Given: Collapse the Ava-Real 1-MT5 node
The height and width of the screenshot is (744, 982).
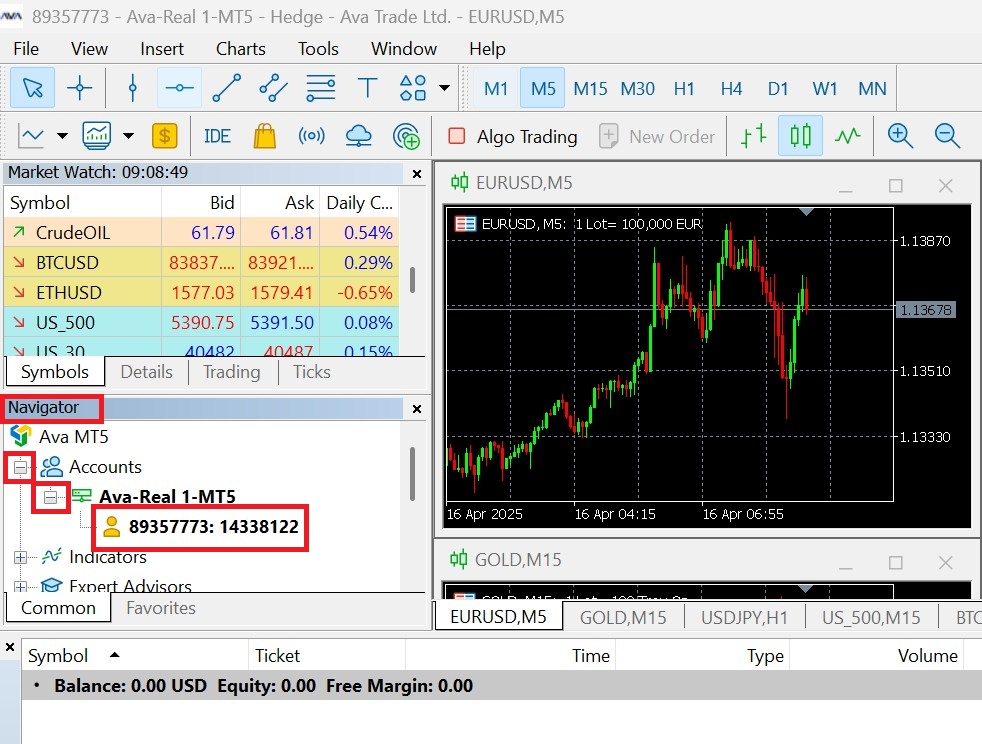Looking at the screenshot, I should pyautogui.click(x=51, y=497).
